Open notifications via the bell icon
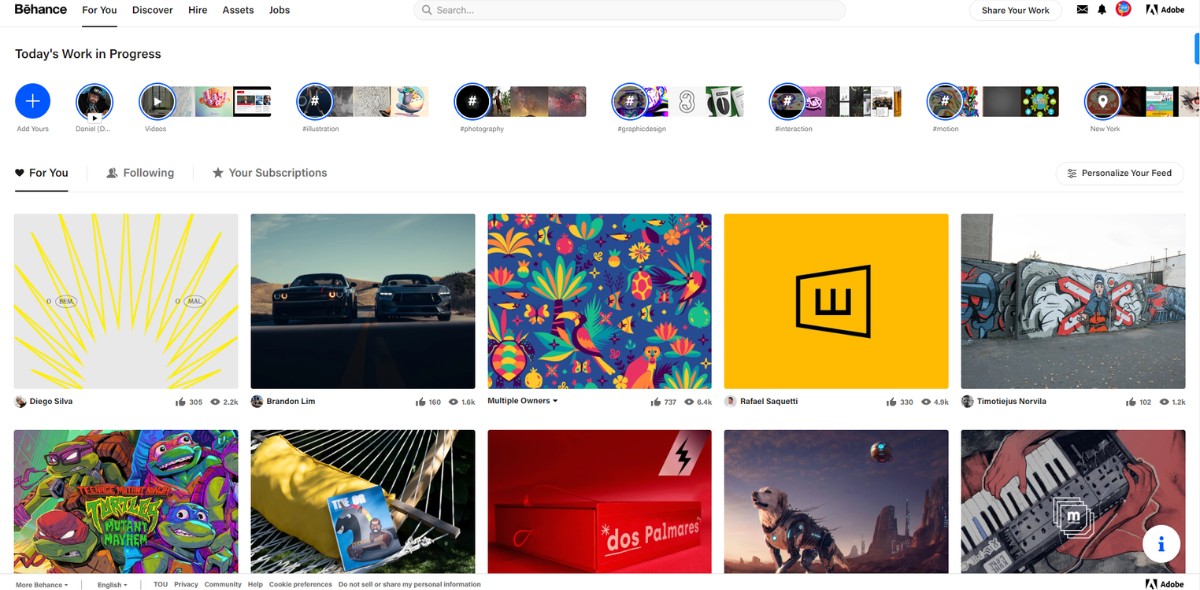Image resolution: width=1200 pixels, height=590 pixels. pos(1103,9)
